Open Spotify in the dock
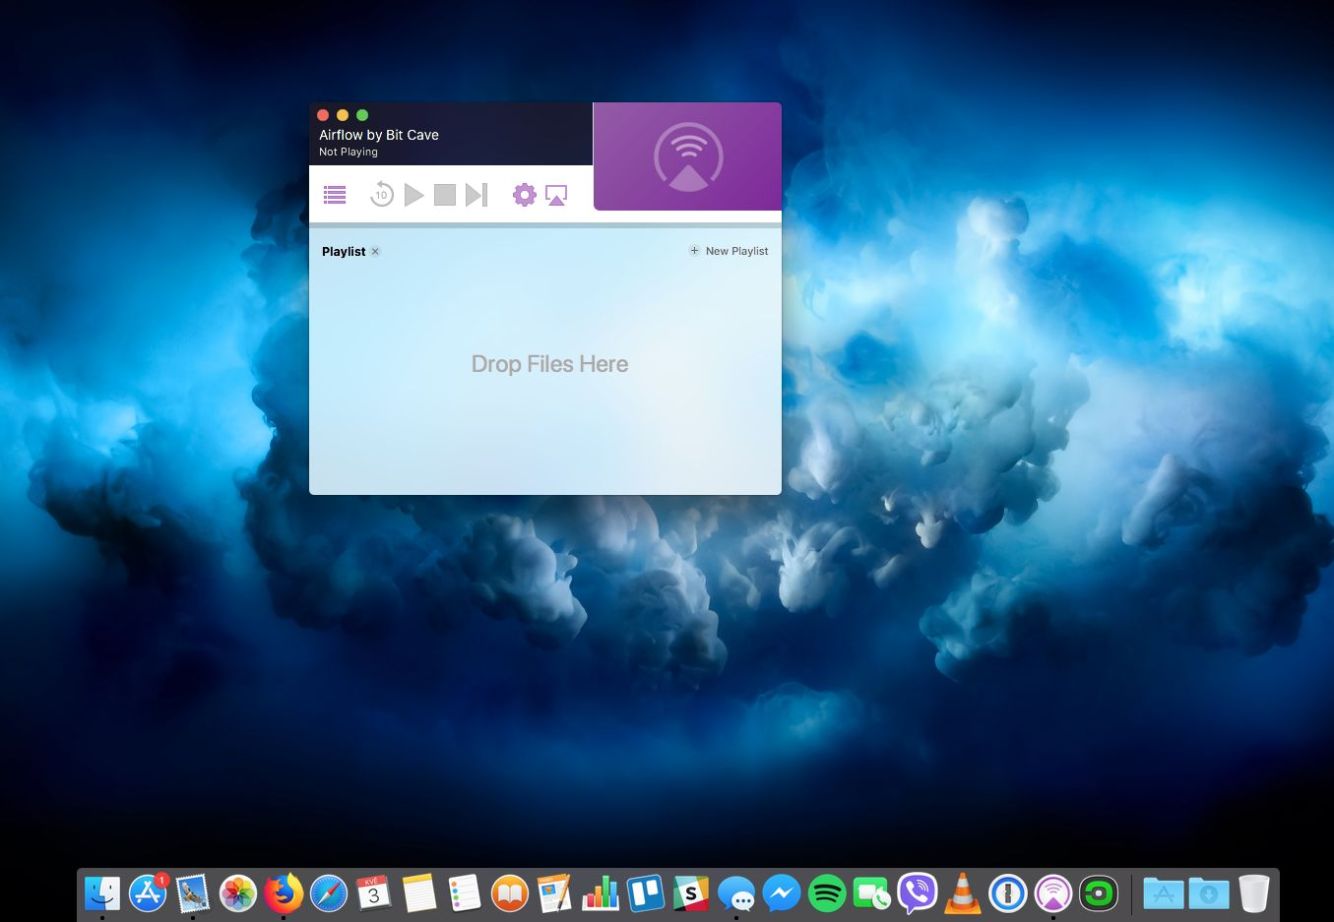This screenshot has height=922, width=1334. 826,893
